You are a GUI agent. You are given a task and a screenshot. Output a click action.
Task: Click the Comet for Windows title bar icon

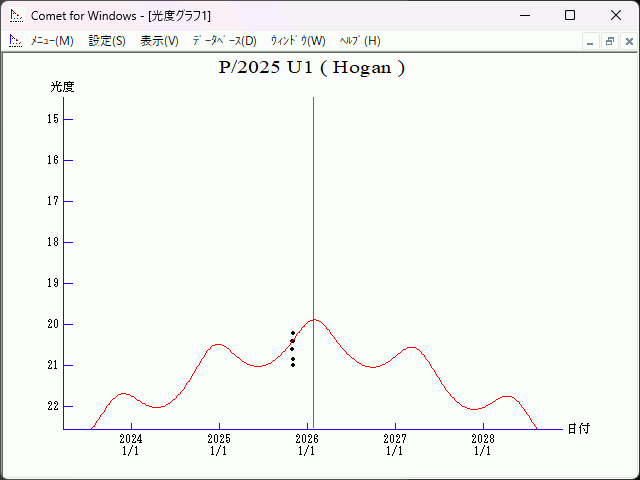pyautogui.click(x=16, y=16)
